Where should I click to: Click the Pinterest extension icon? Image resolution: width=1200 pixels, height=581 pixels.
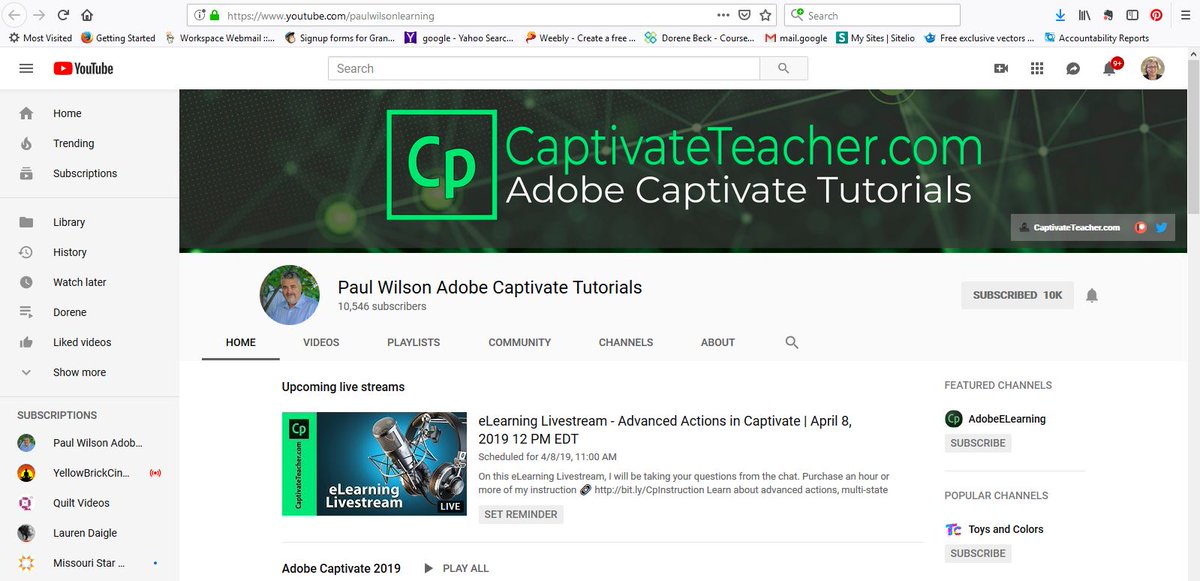point(1156,15)
